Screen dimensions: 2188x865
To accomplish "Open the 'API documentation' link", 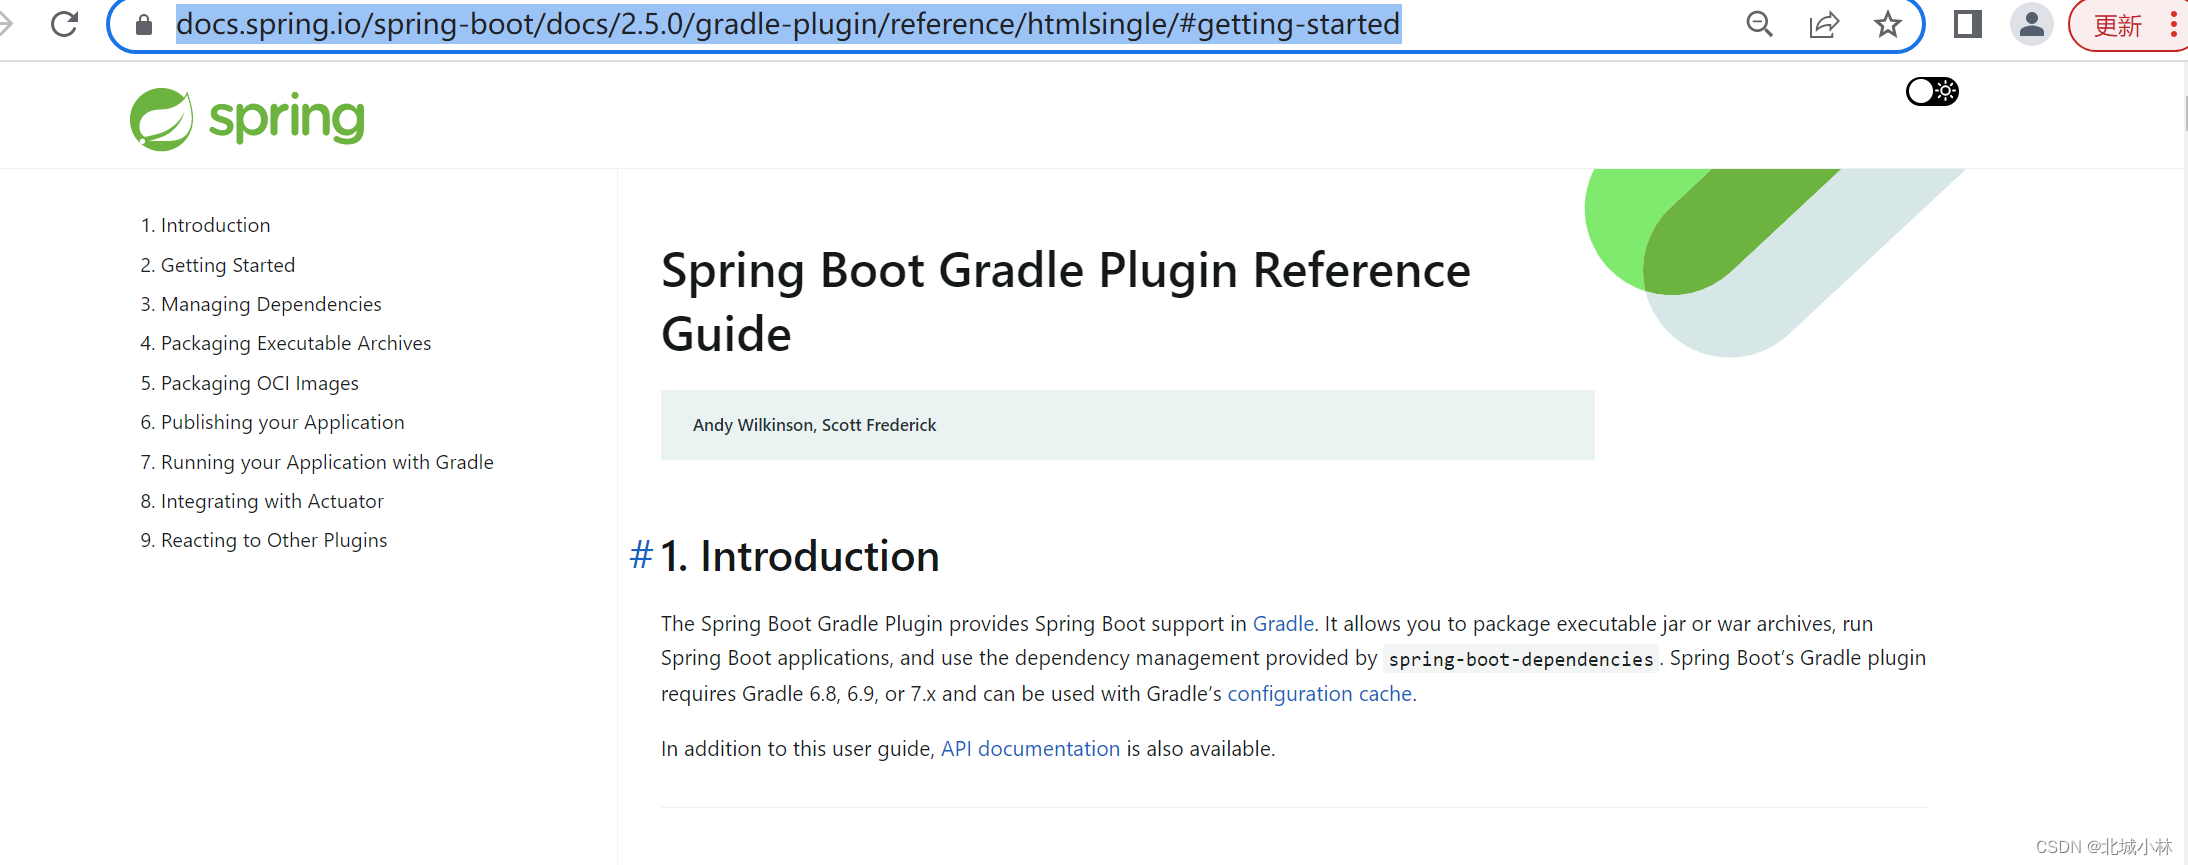I will click(x=1030, y=749).
